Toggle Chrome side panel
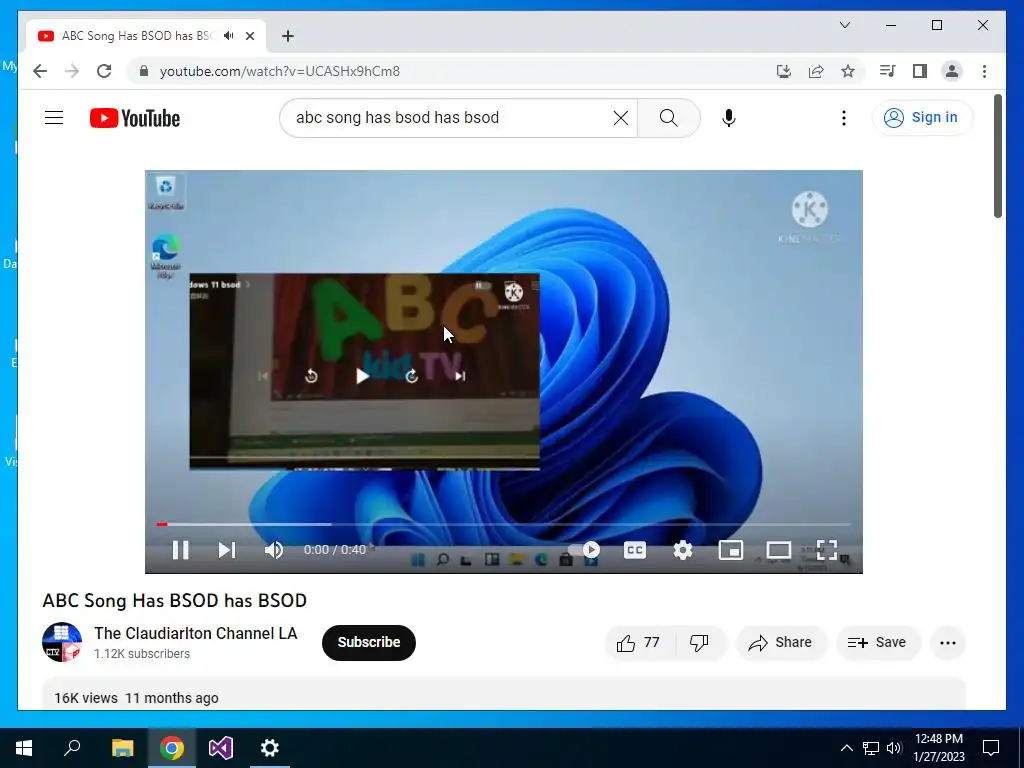The height and width of the screenshot is (768, 1024). 920,71
